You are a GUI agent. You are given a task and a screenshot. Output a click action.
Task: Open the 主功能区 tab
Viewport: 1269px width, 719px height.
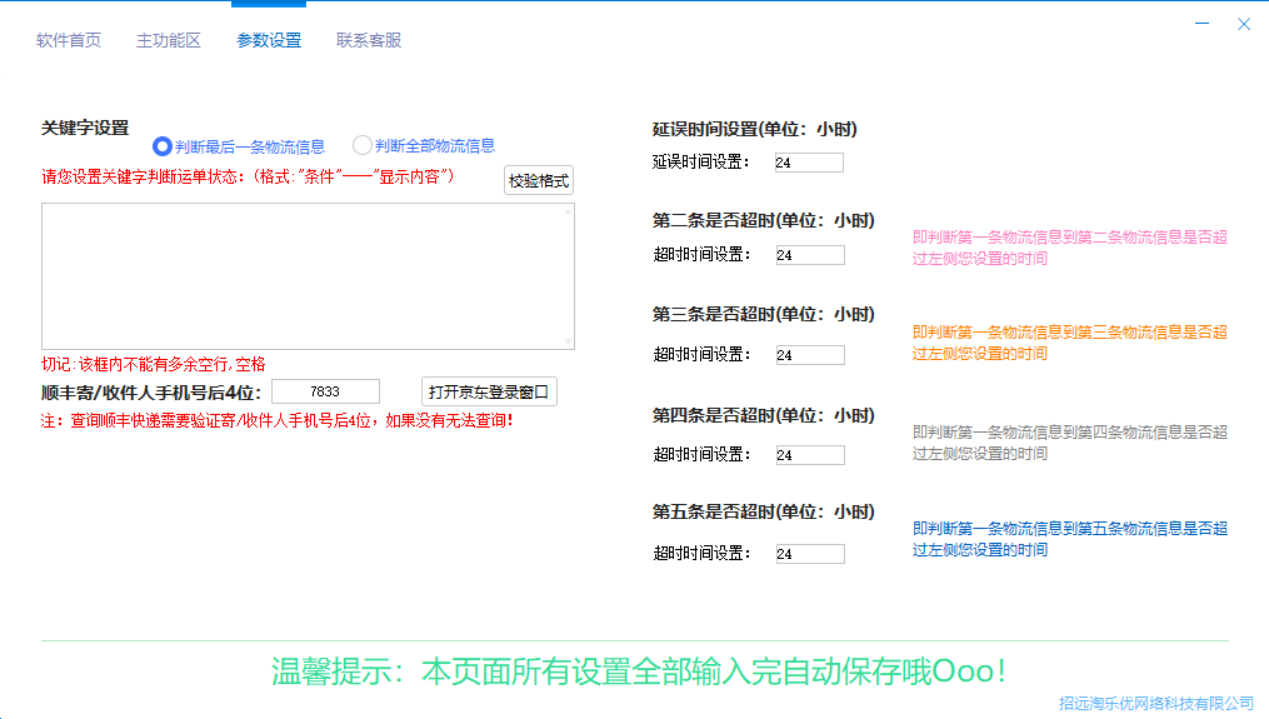(x=167, y=41)
